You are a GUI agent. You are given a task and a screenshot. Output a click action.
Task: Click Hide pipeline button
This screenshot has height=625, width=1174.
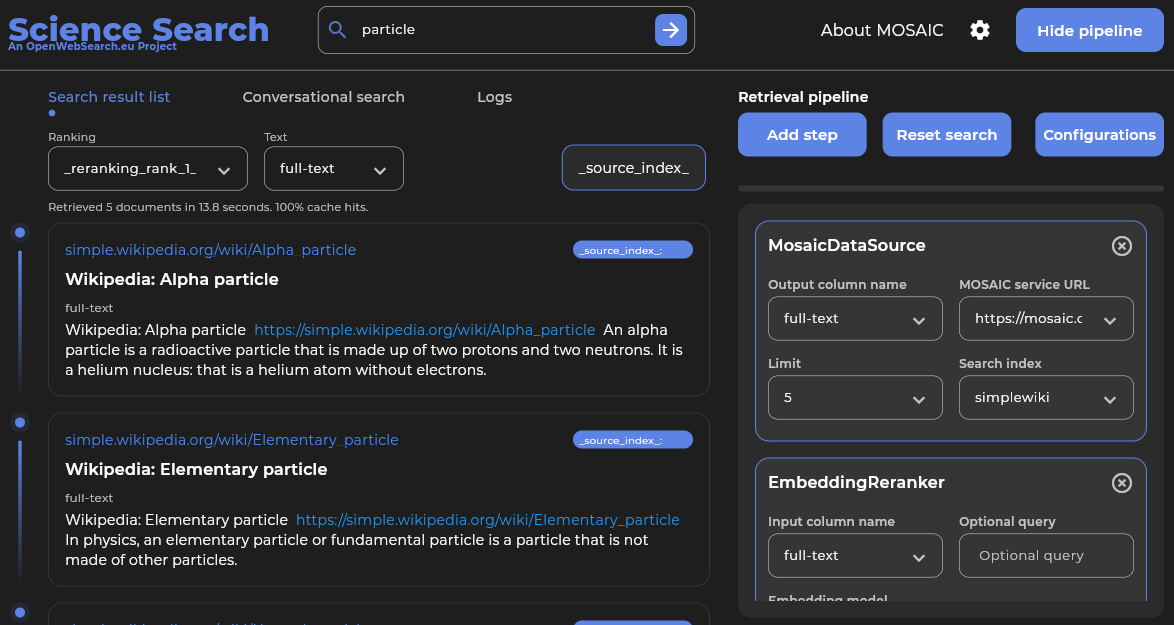pyautogui.click(x=1089, y=30)
